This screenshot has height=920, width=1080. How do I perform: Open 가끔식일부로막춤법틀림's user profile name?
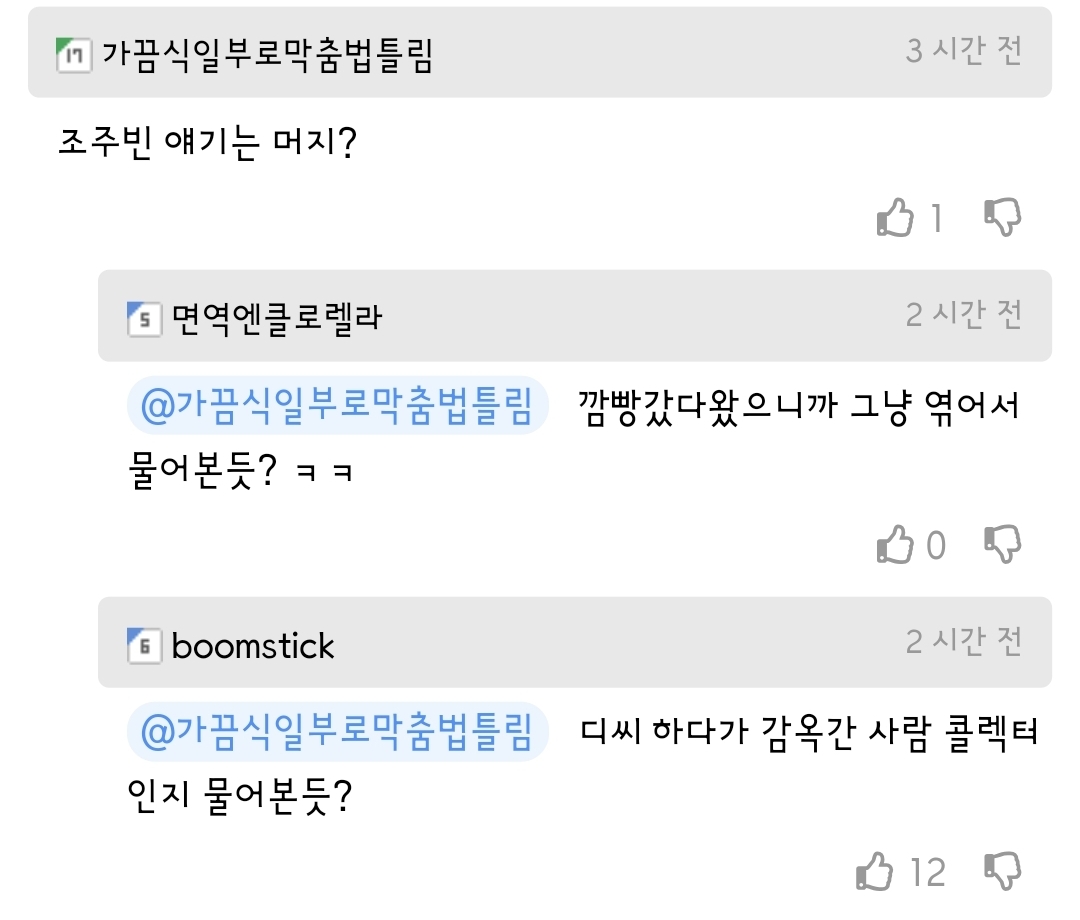point(267,54)
